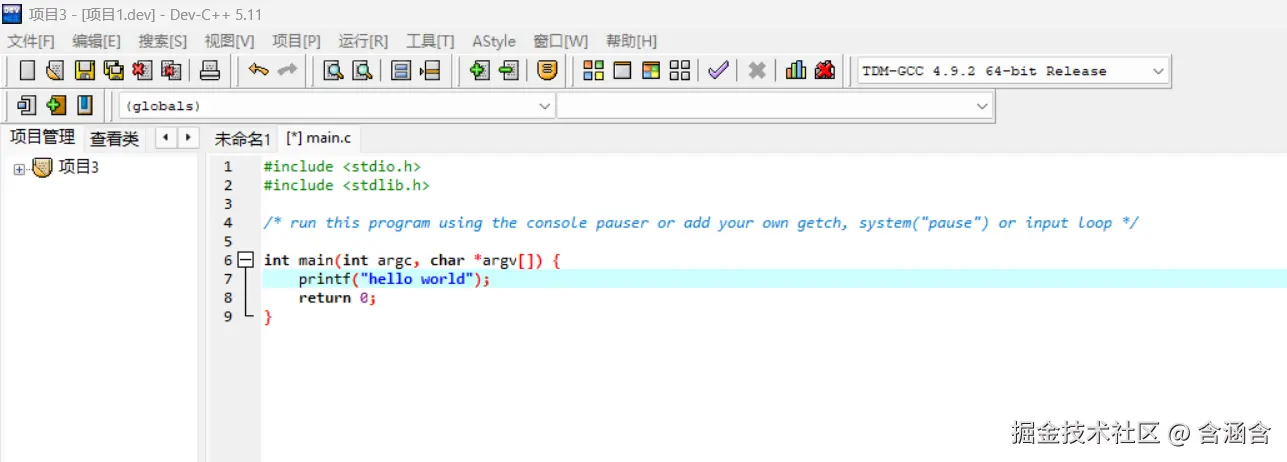Open the 文件[F] menu
Image resolution: width=1287 pixels, height=462 pixels.
[31, 41]
